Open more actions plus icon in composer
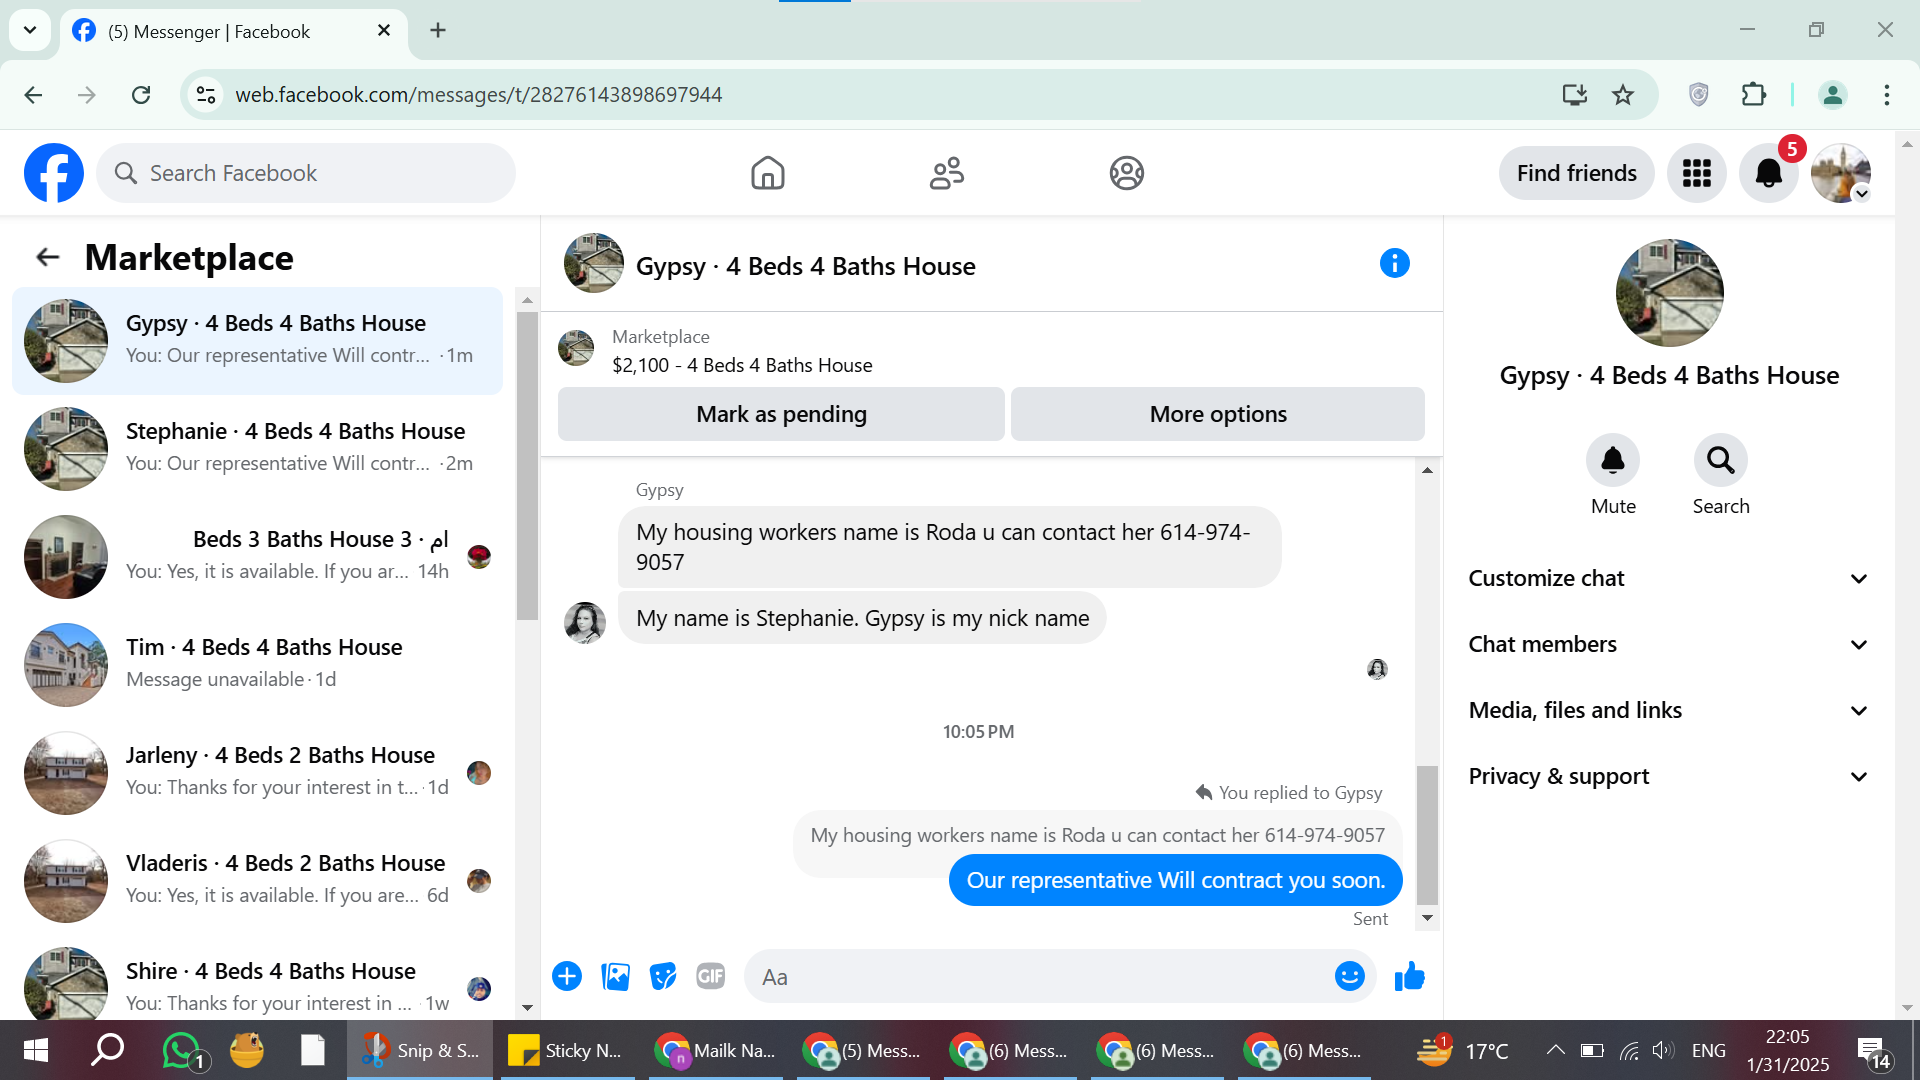The height and width of the screenshot is (1080, 1920). pos(567,976)
